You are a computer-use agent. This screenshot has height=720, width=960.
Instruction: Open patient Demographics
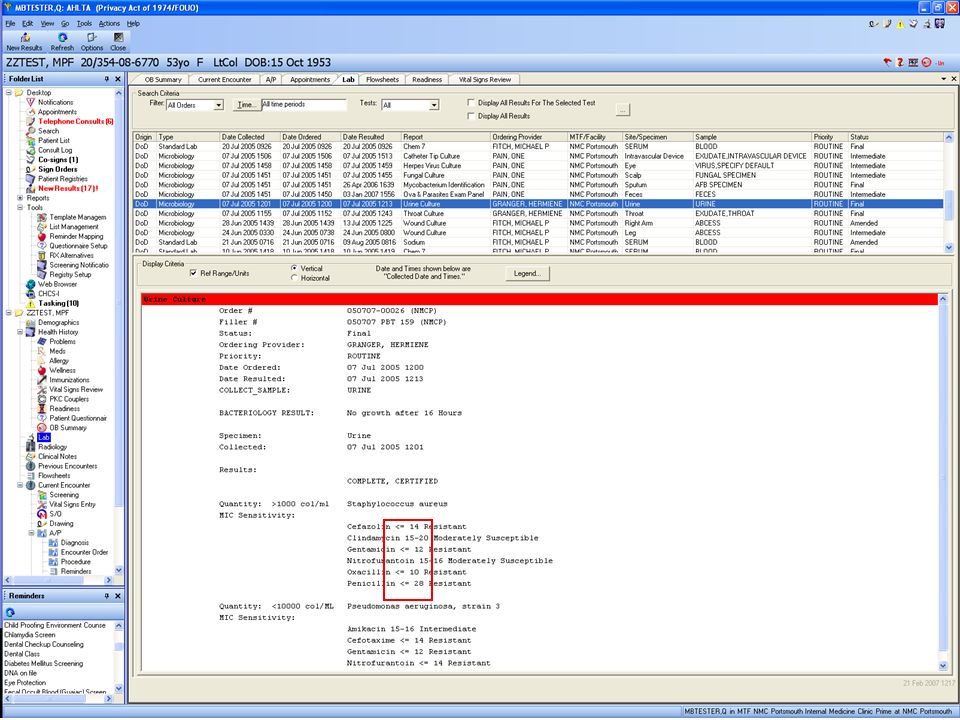point(58,322)
